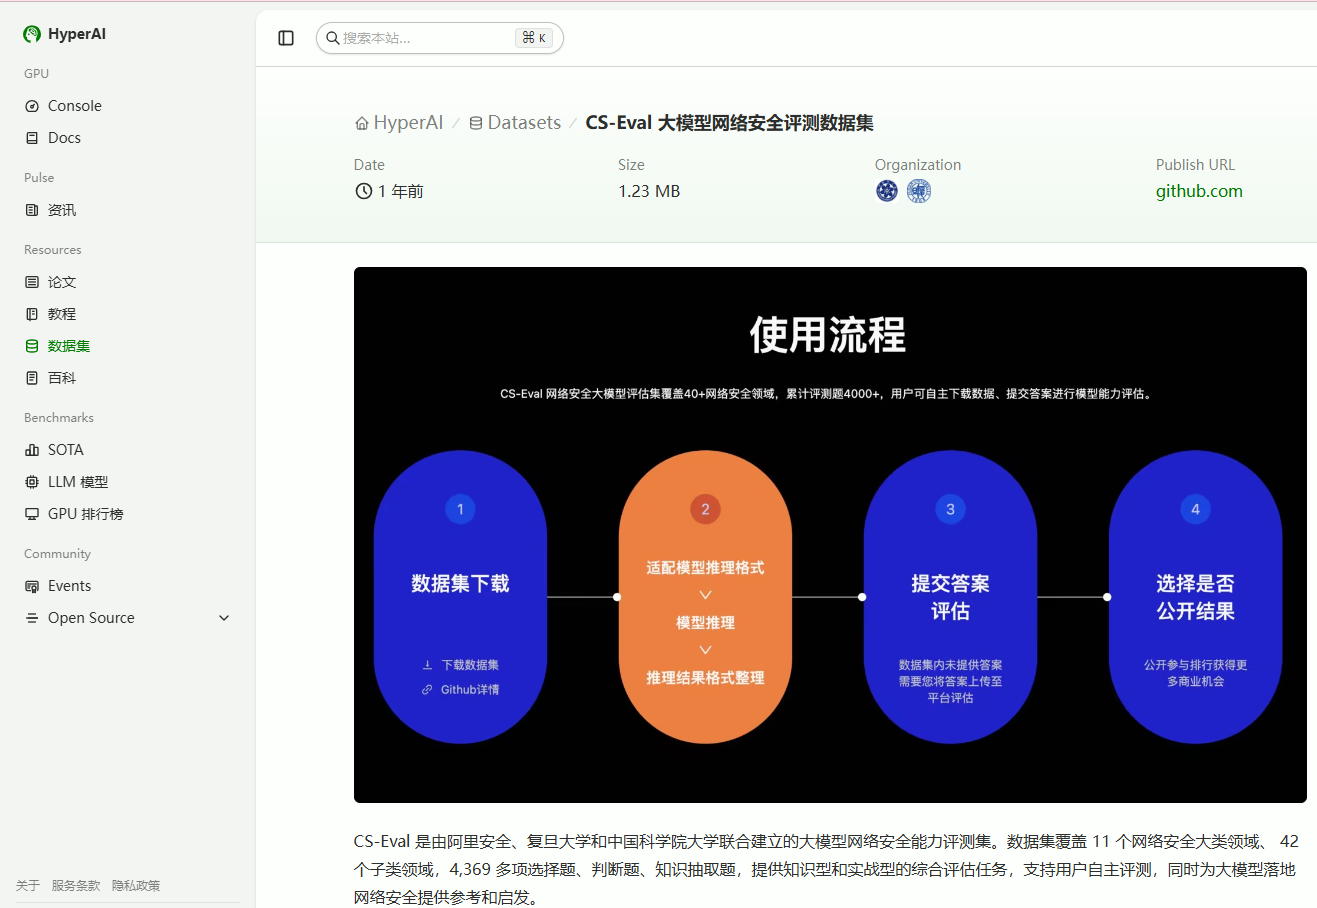Click the Pulse section header

[x=39, y=178]
